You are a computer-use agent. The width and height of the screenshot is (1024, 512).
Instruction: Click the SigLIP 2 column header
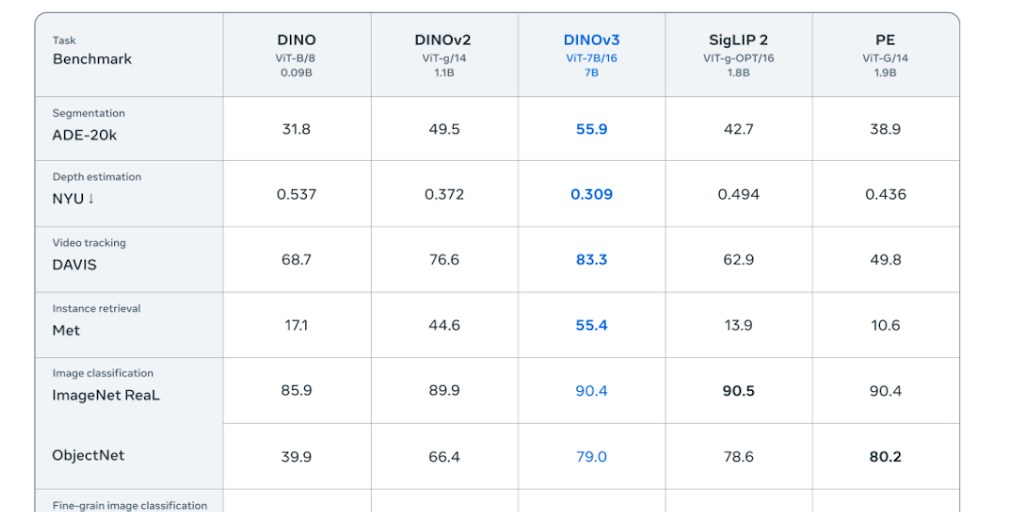[x=738, y=40]
